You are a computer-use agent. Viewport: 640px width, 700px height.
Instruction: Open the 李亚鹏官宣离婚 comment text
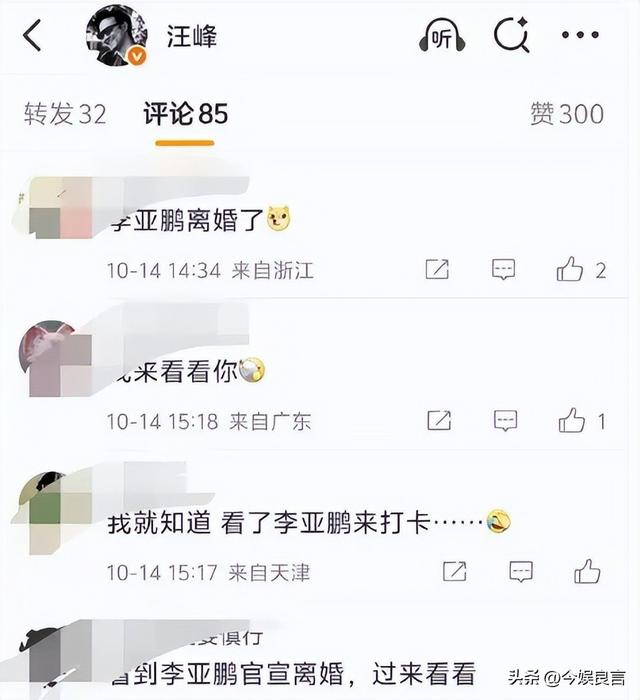293,674
